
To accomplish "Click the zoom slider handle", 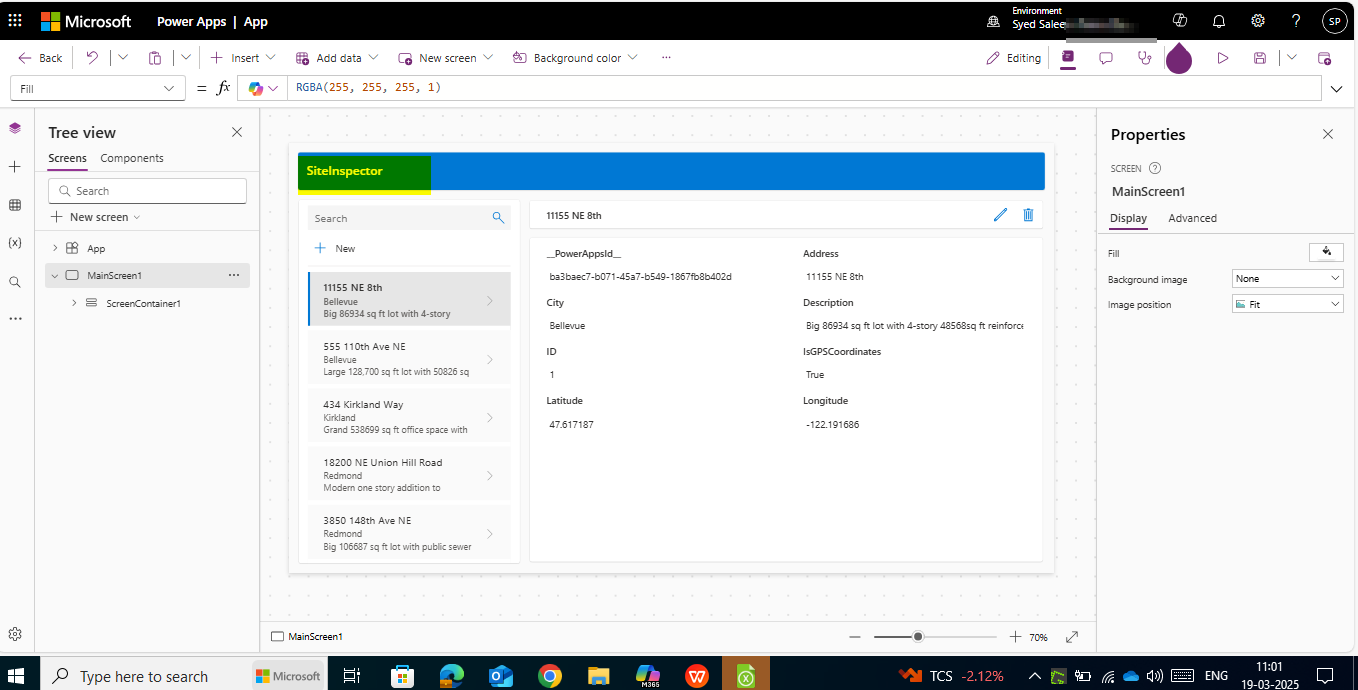I will pyautogui.click(x=918, y=637).
